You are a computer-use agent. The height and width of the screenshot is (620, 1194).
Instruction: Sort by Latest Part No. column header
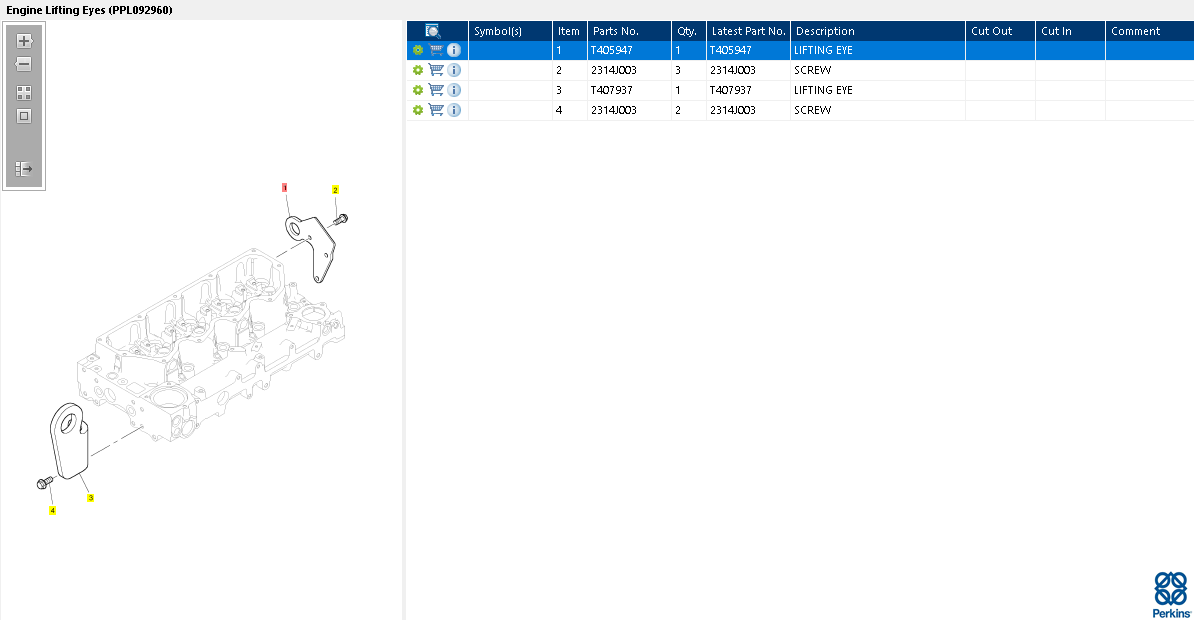click(x=749, y=31)
